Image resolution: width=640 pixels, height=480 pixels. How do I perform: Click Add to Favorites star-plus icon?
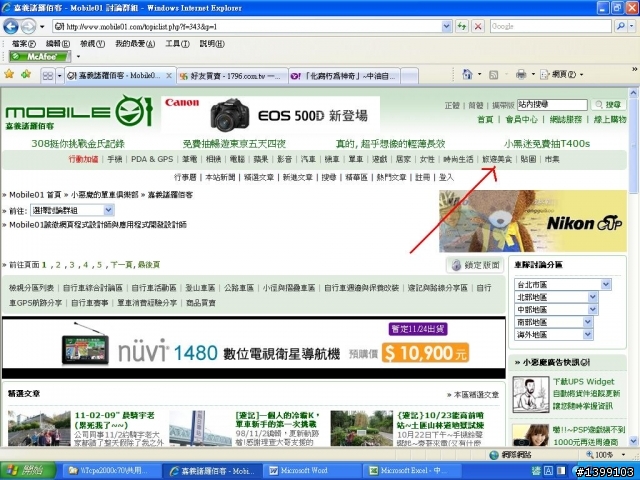[26, 74]
